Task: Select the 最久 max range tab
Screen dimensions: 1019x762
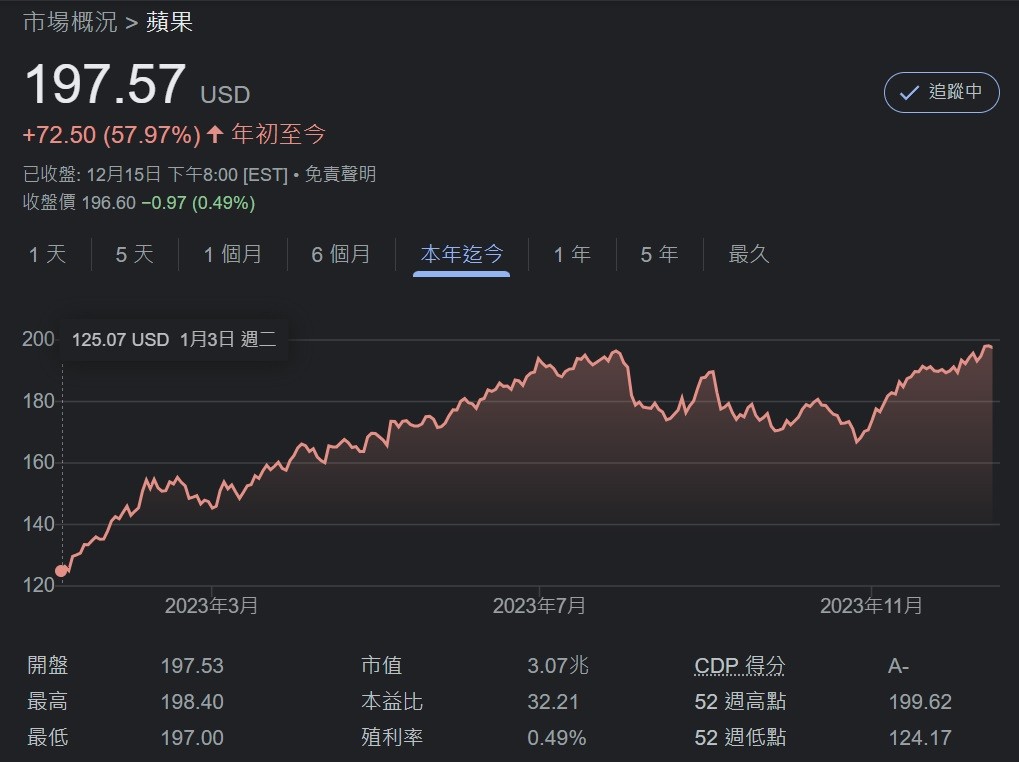Action: 749,254
